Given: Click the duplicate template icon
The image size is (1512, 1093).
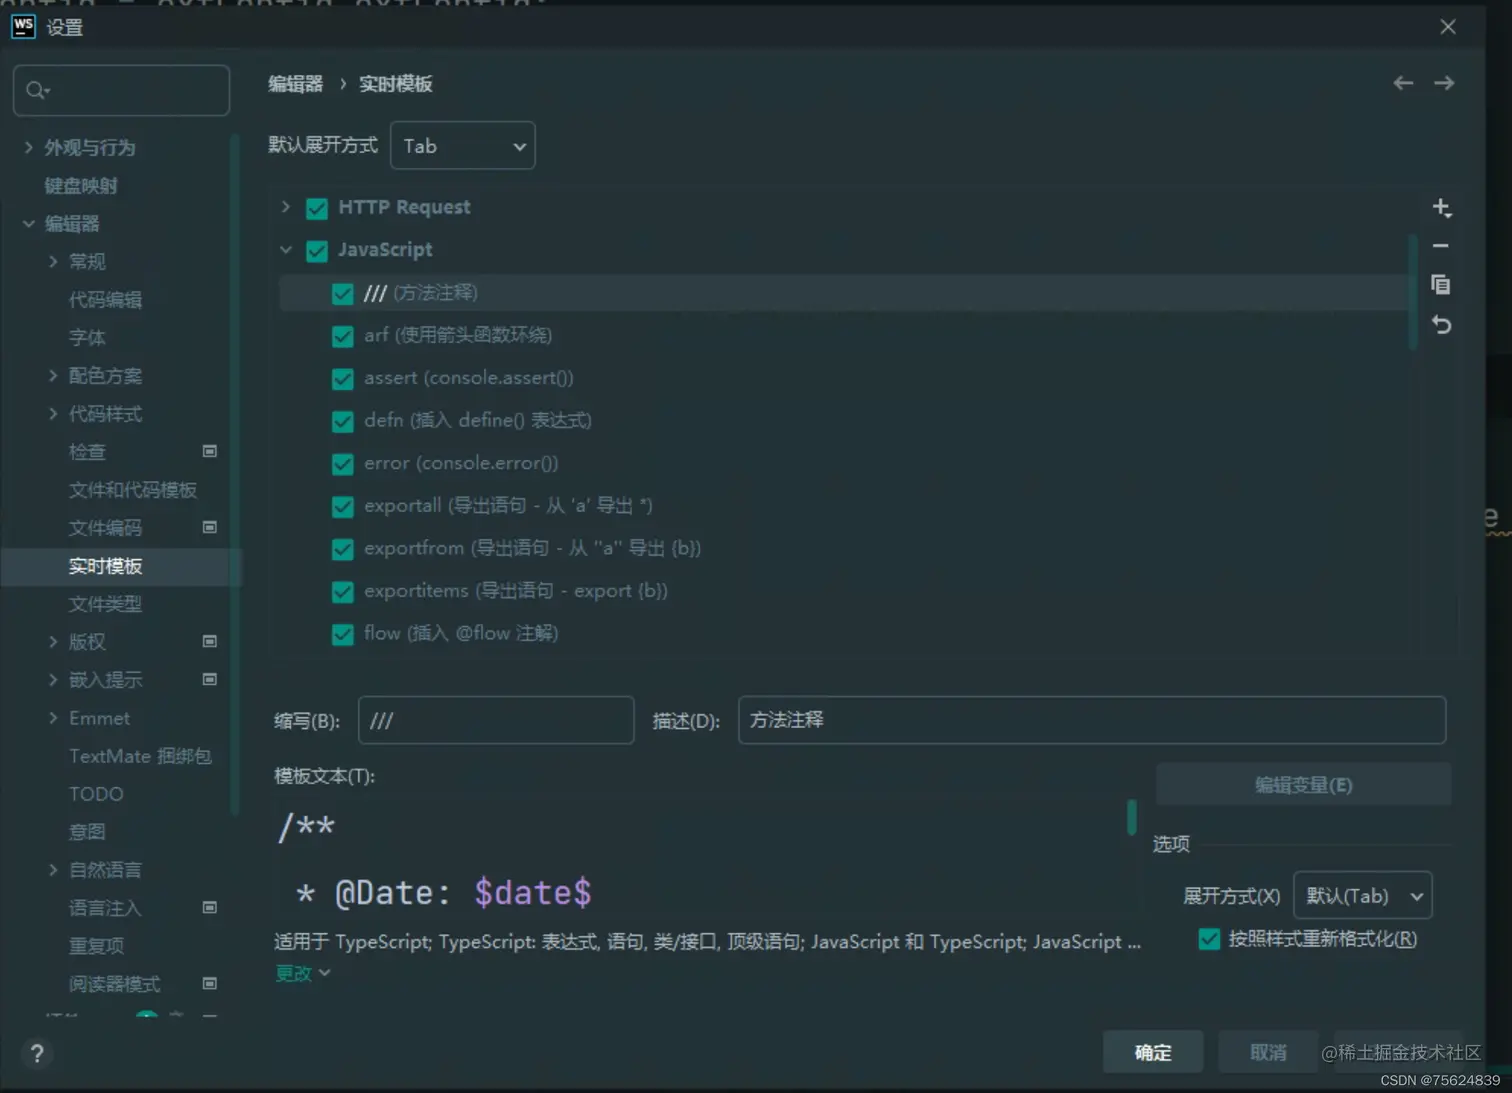Looking at the screenshot, I should pos(1441,285).
